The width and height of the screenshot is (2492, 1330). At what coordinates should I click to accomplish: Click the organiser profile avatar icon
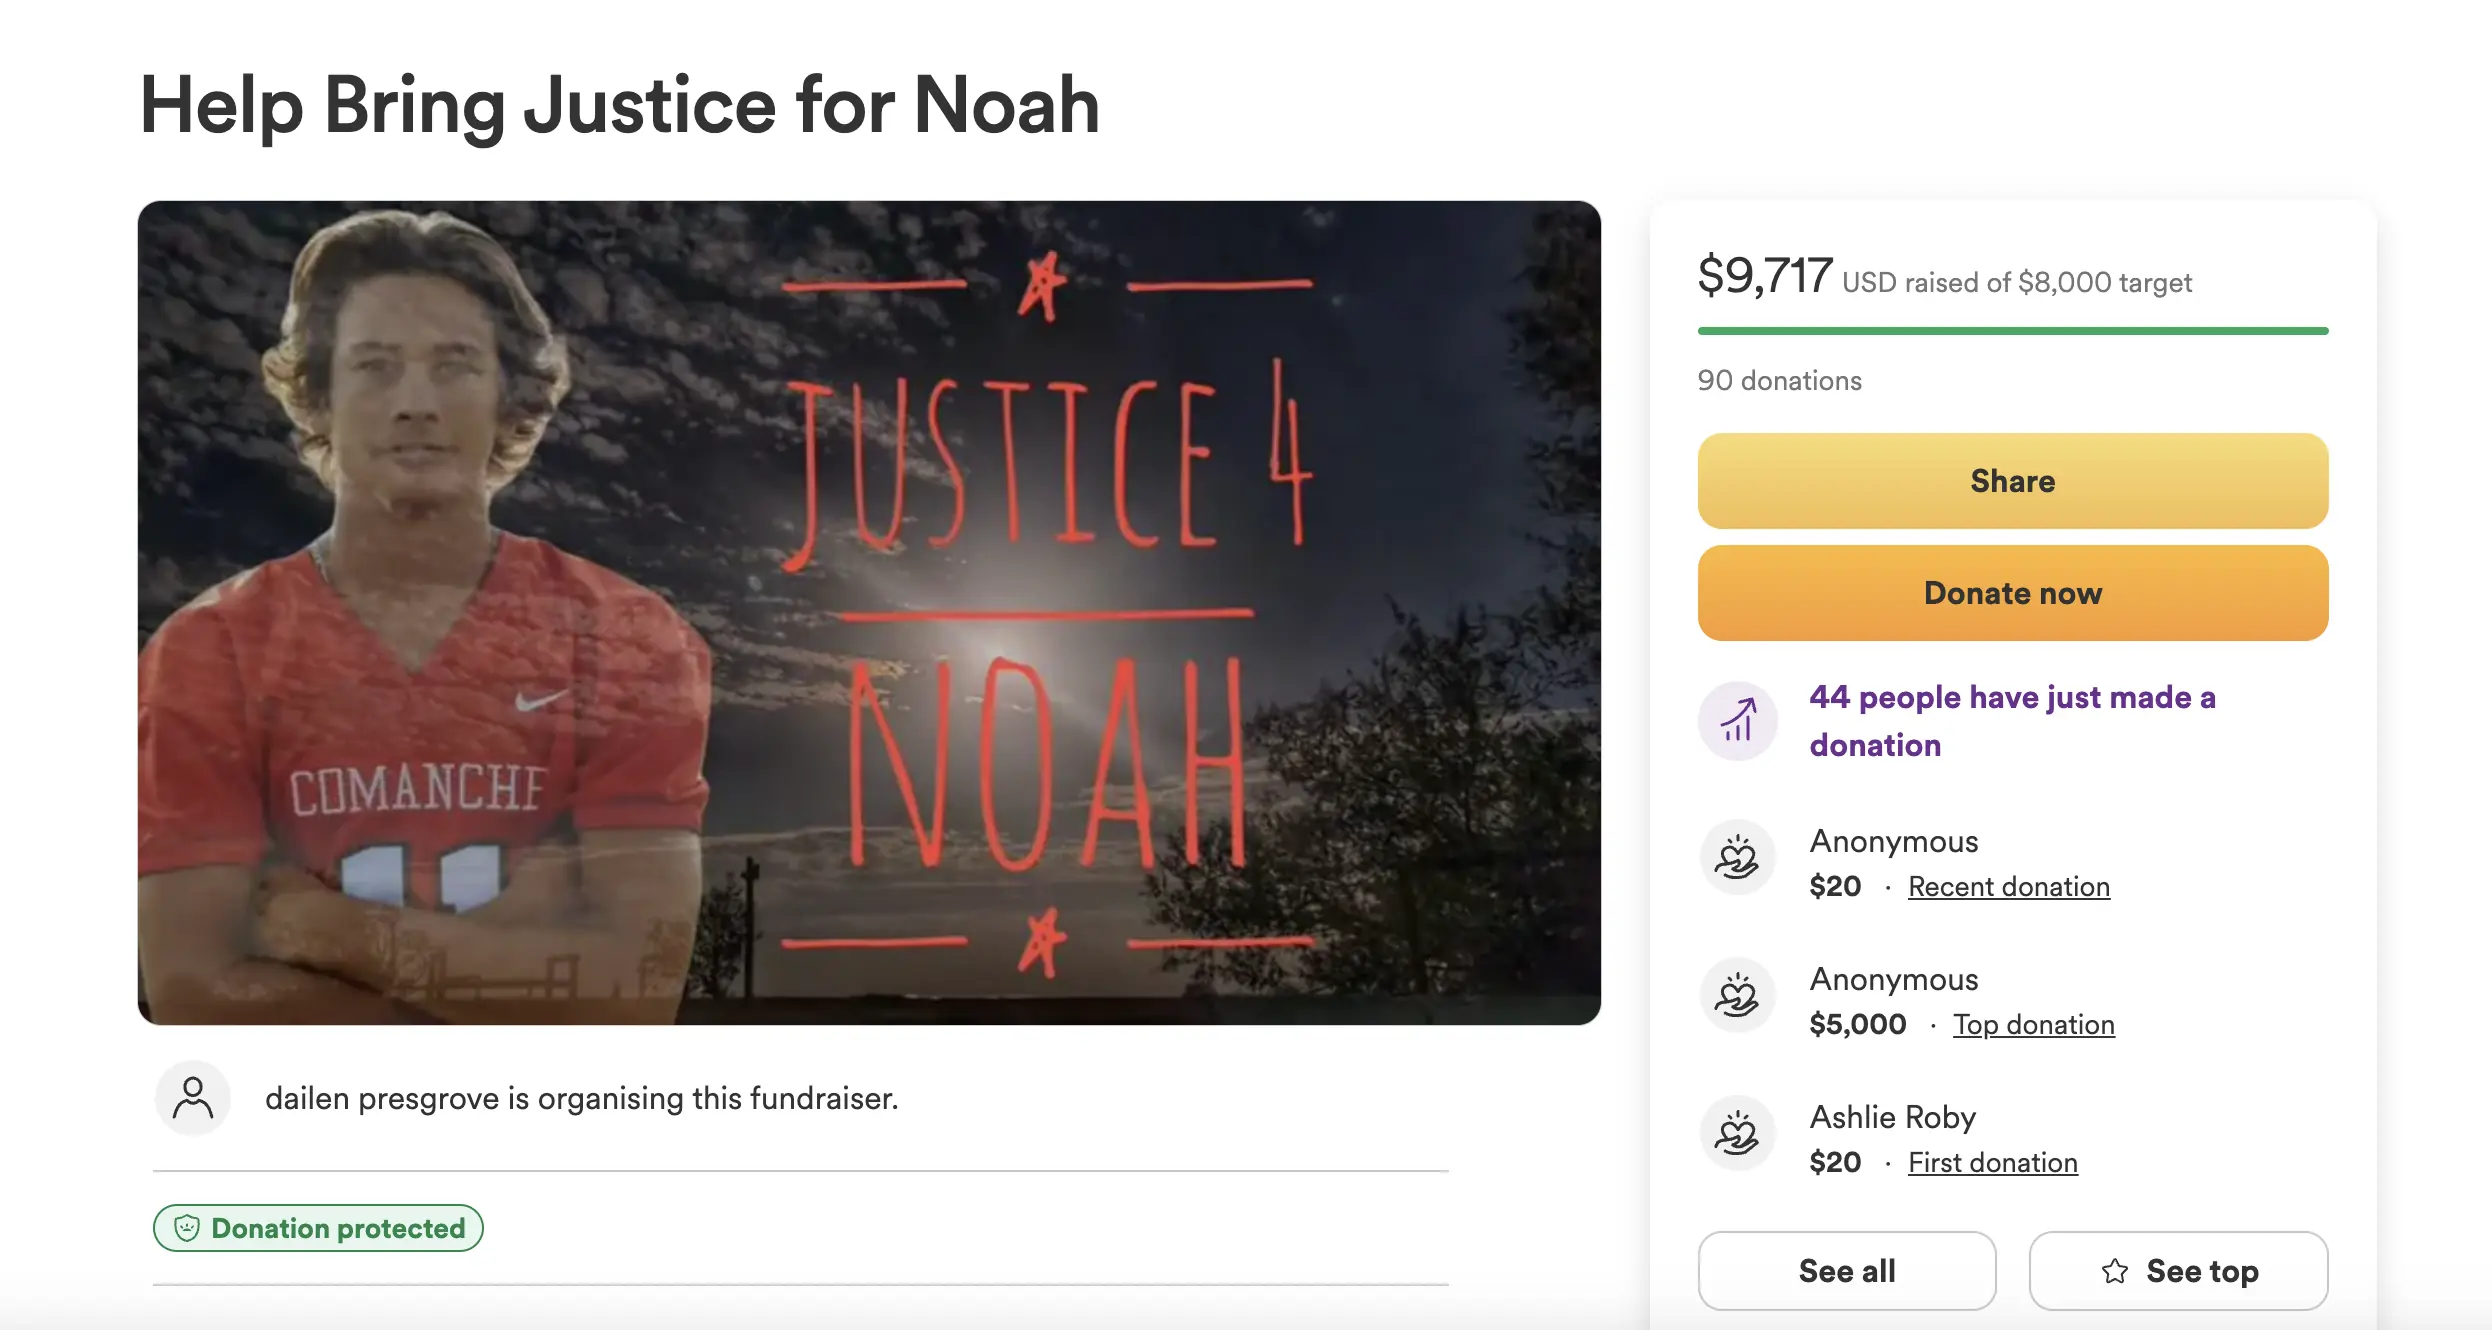coord(193,1098)
